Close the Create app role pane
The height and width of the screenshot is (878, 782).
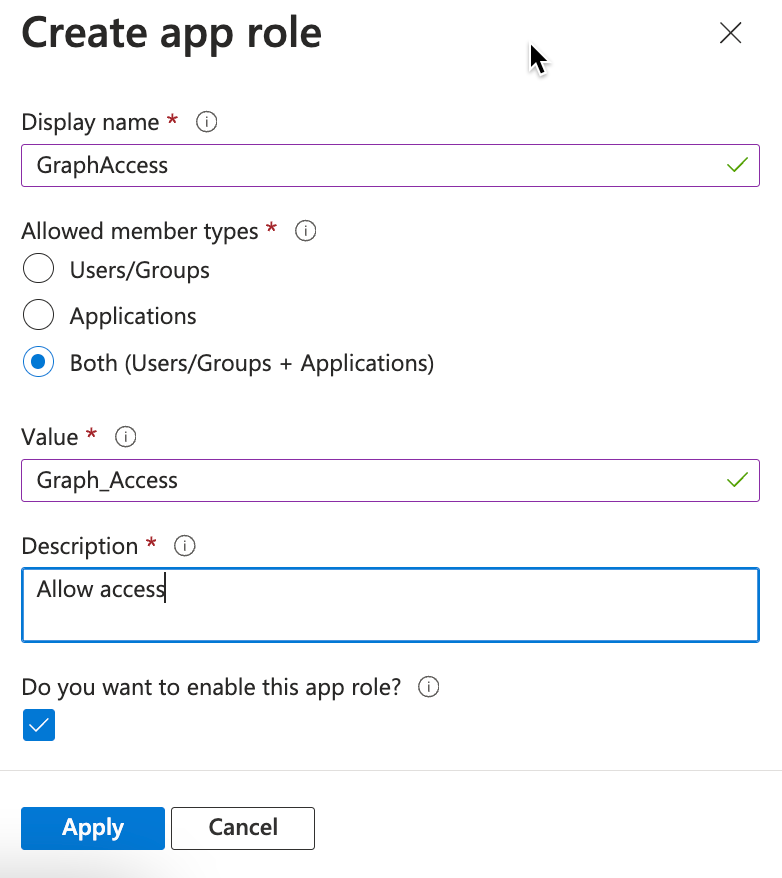(x=730, y=33)
